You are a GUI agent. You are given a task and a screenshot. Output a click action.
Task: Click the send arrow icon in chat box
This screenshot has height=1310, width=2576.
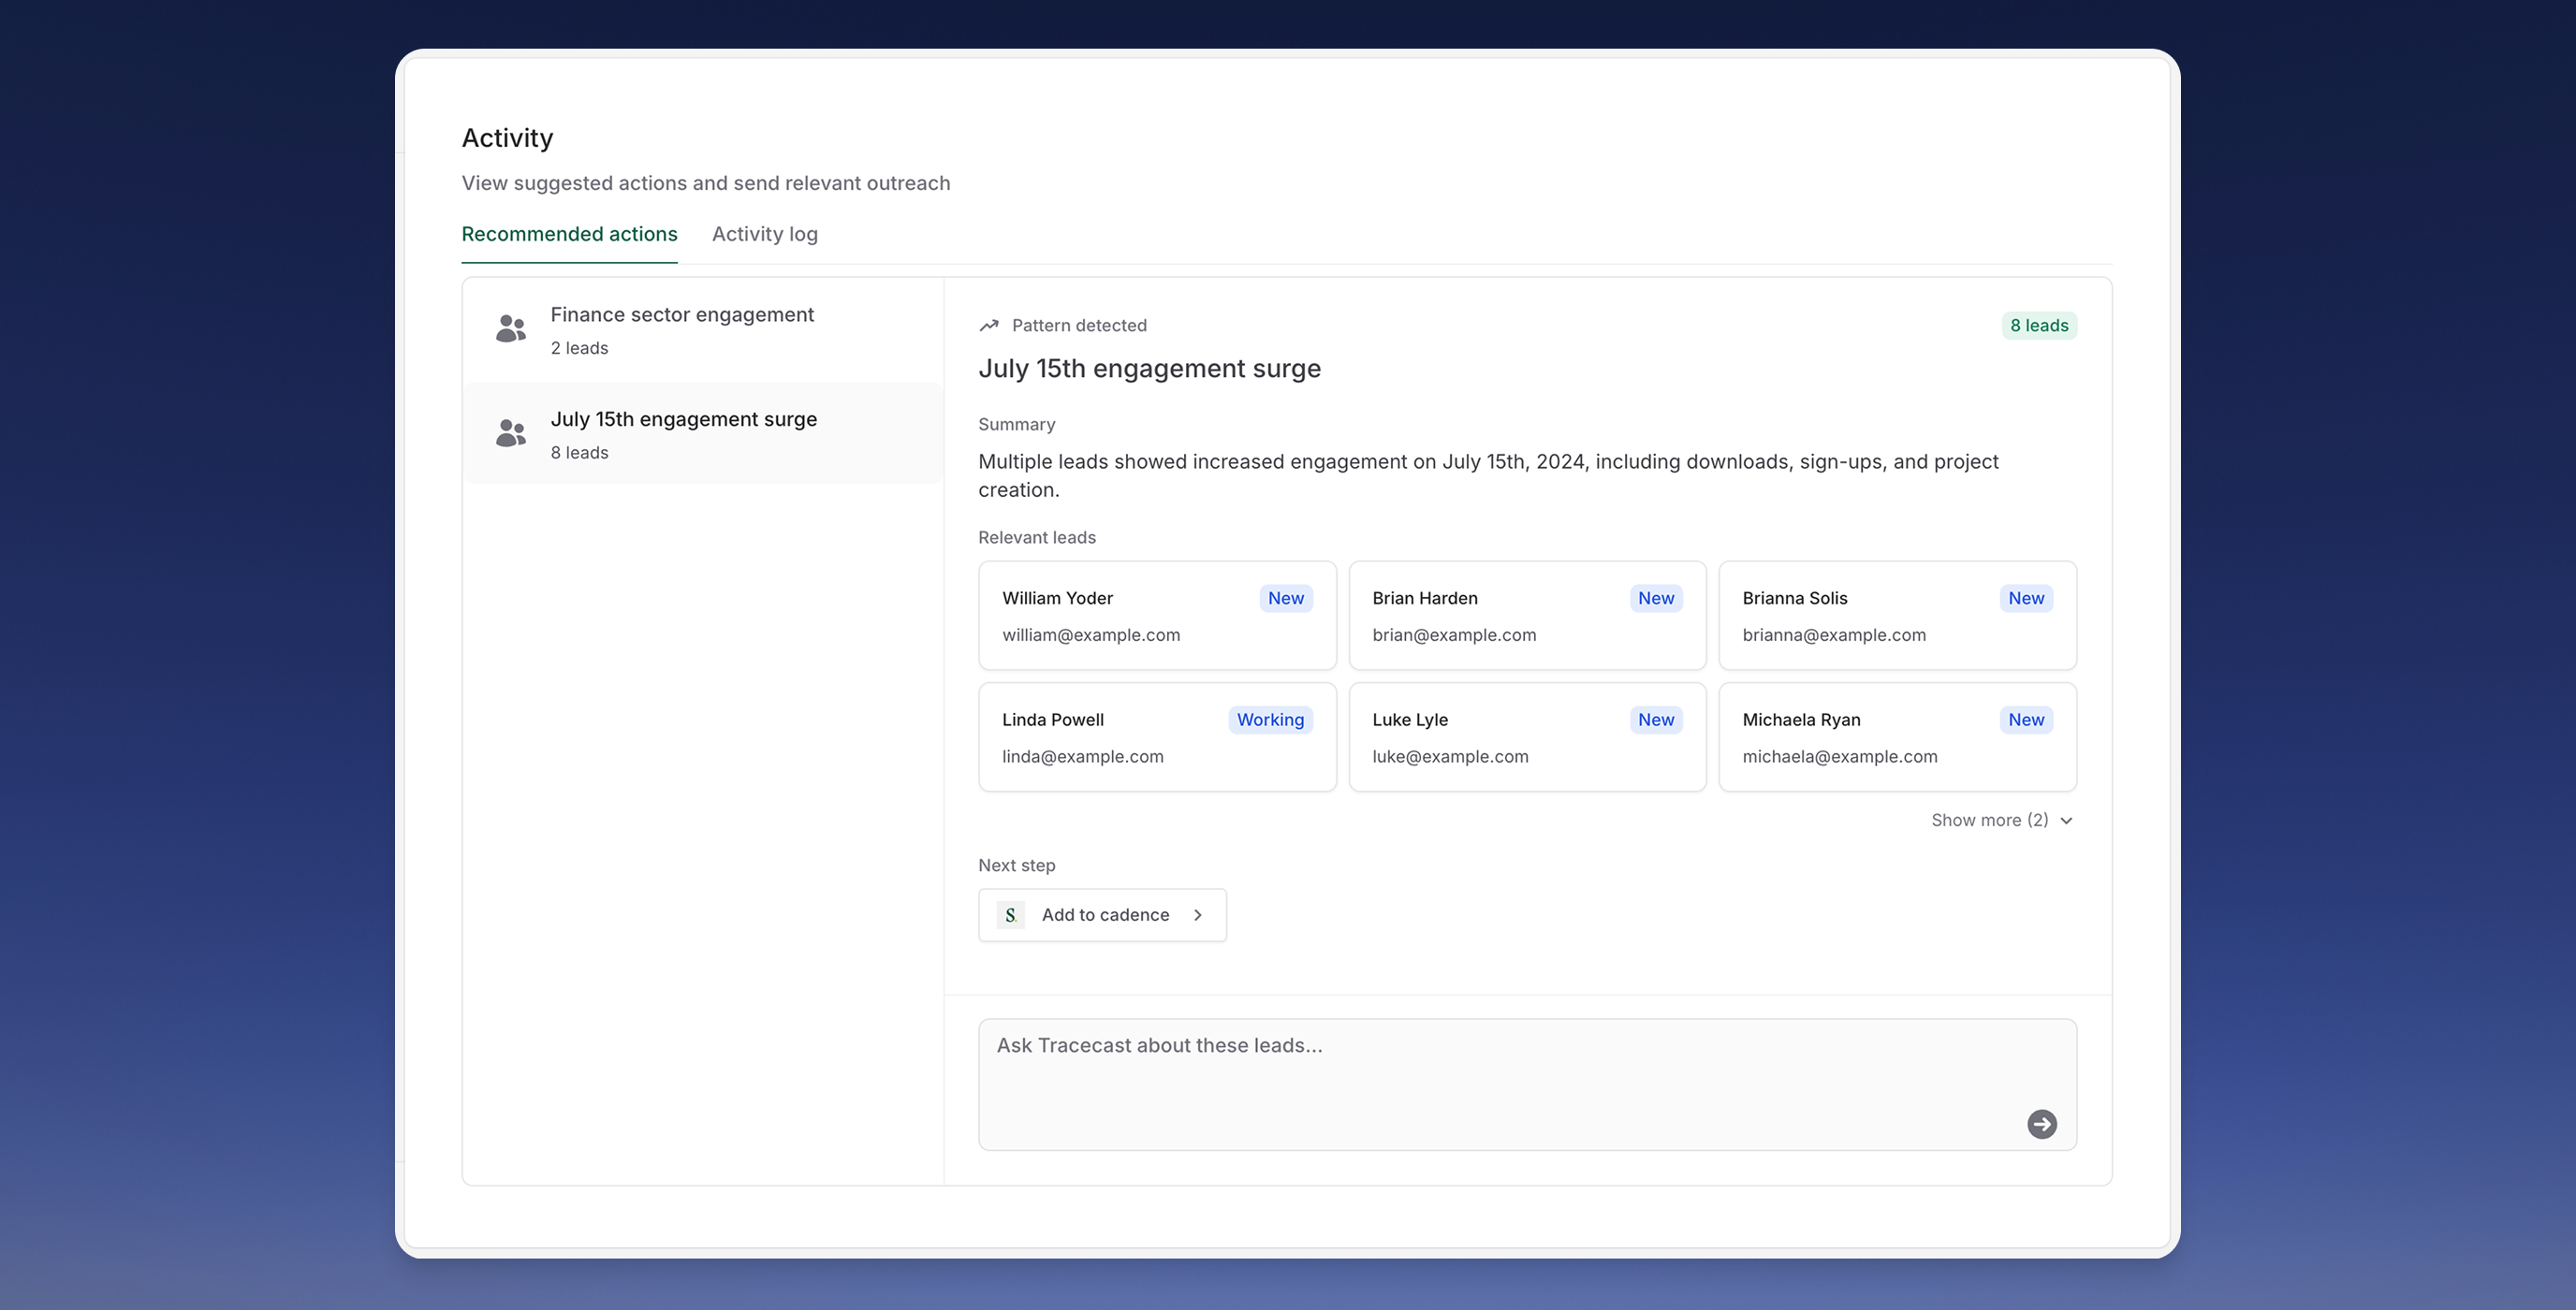pyautogui.click(x=2041, y=1124)
